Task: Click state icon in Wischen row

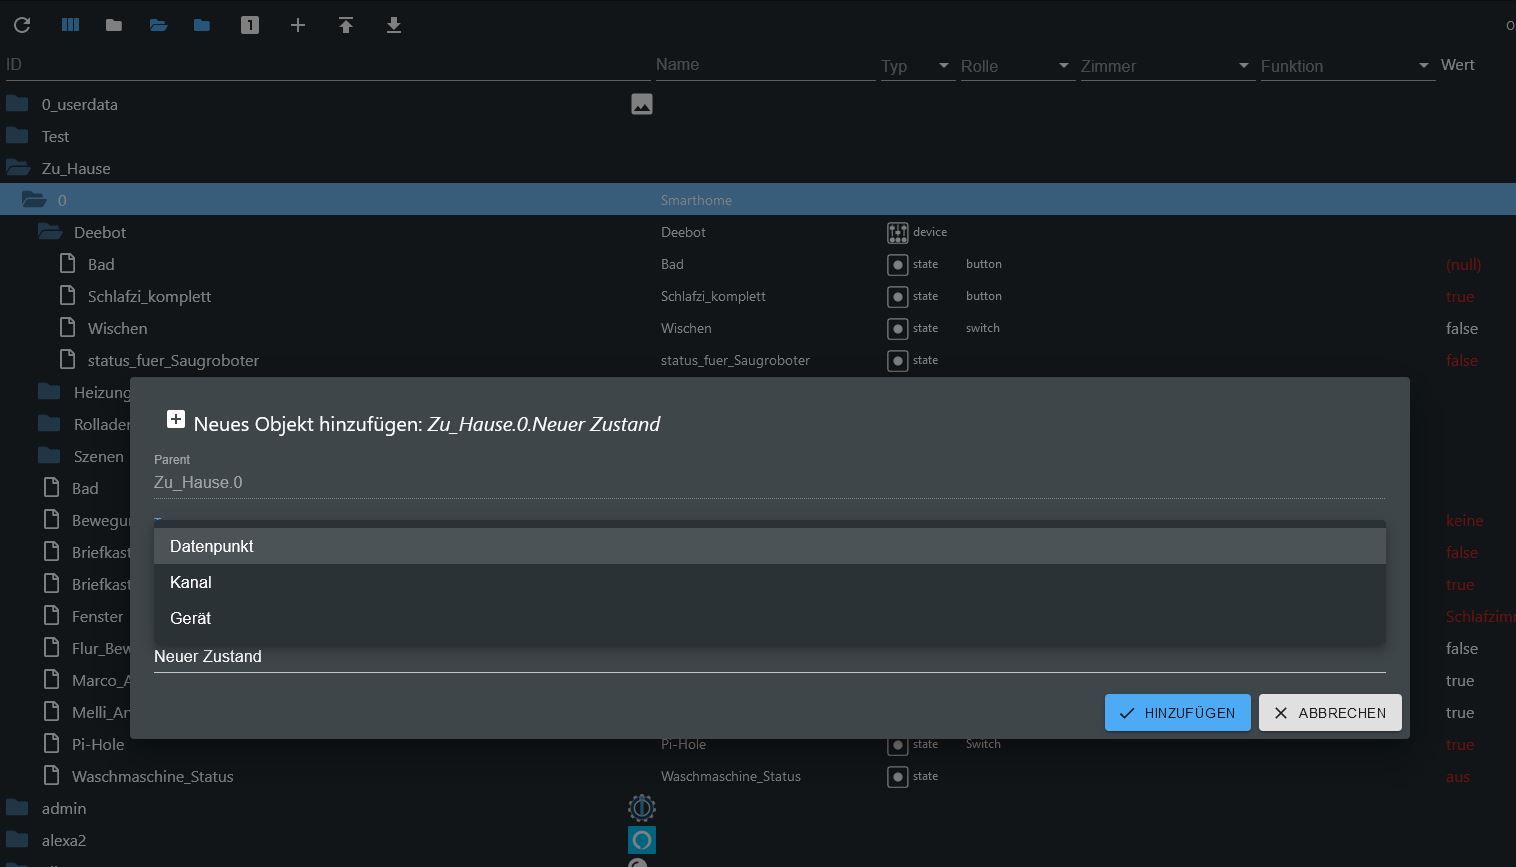Action: [x=898, y=328]
